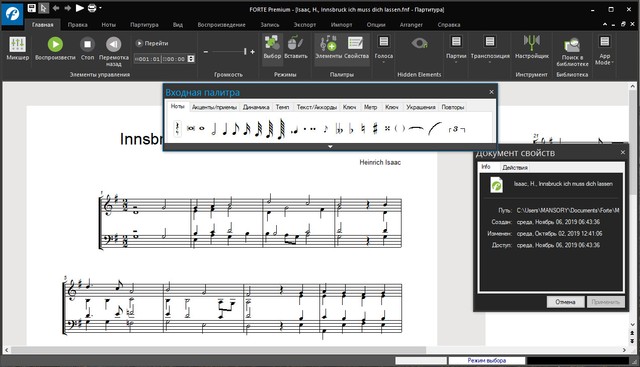Open the Настройщик tuner tool
The width and height of the screenshot is (640, 367).
click(x=531, y=48)
